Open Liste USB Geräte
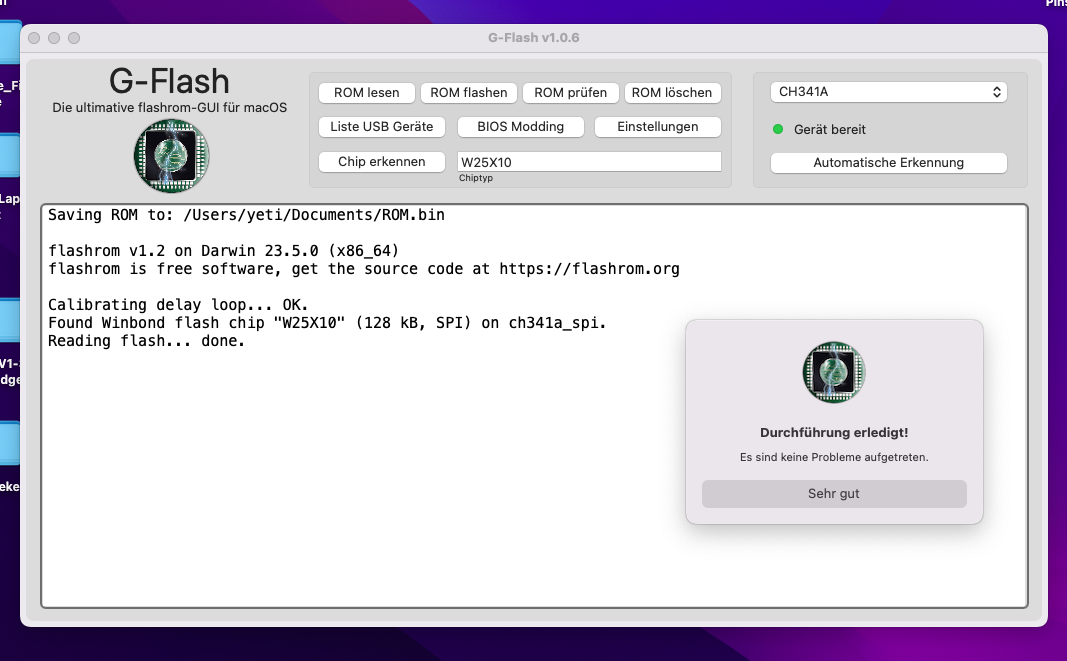1067x661 pixels. tap(382, 127)
